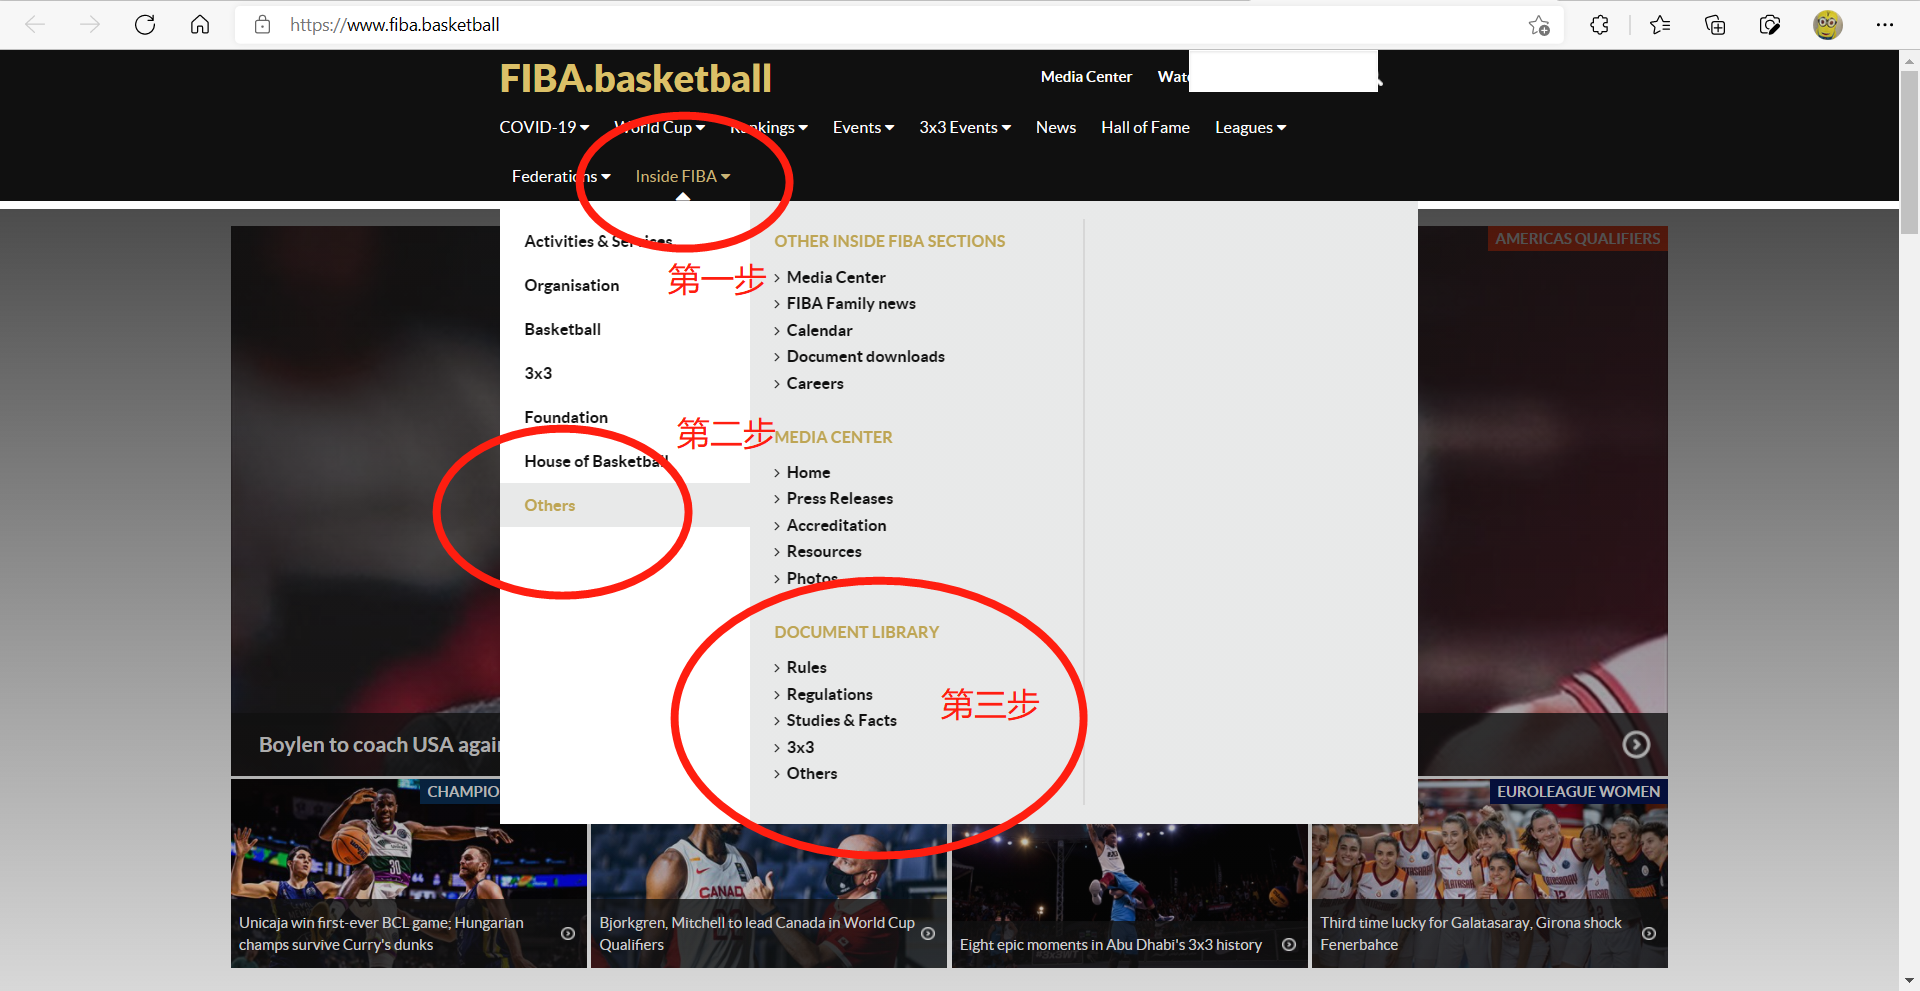View site info lock icon
The width and height of the screenshot is (1920, 991).
262,25
